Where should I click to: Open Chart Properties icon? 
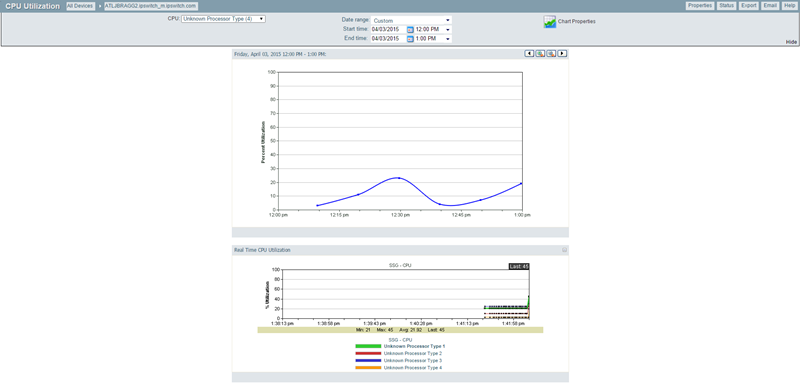click(549, 22)
